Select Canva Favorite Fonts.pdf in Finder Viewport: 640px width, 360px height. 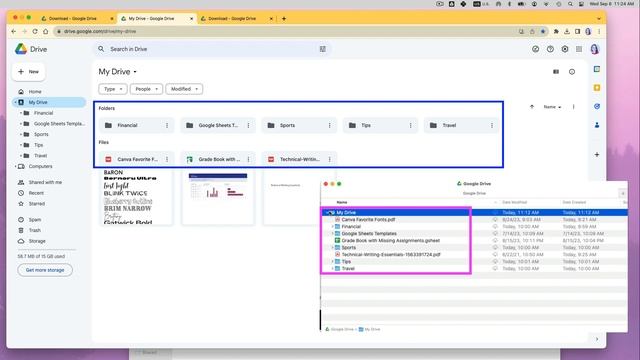368,220
